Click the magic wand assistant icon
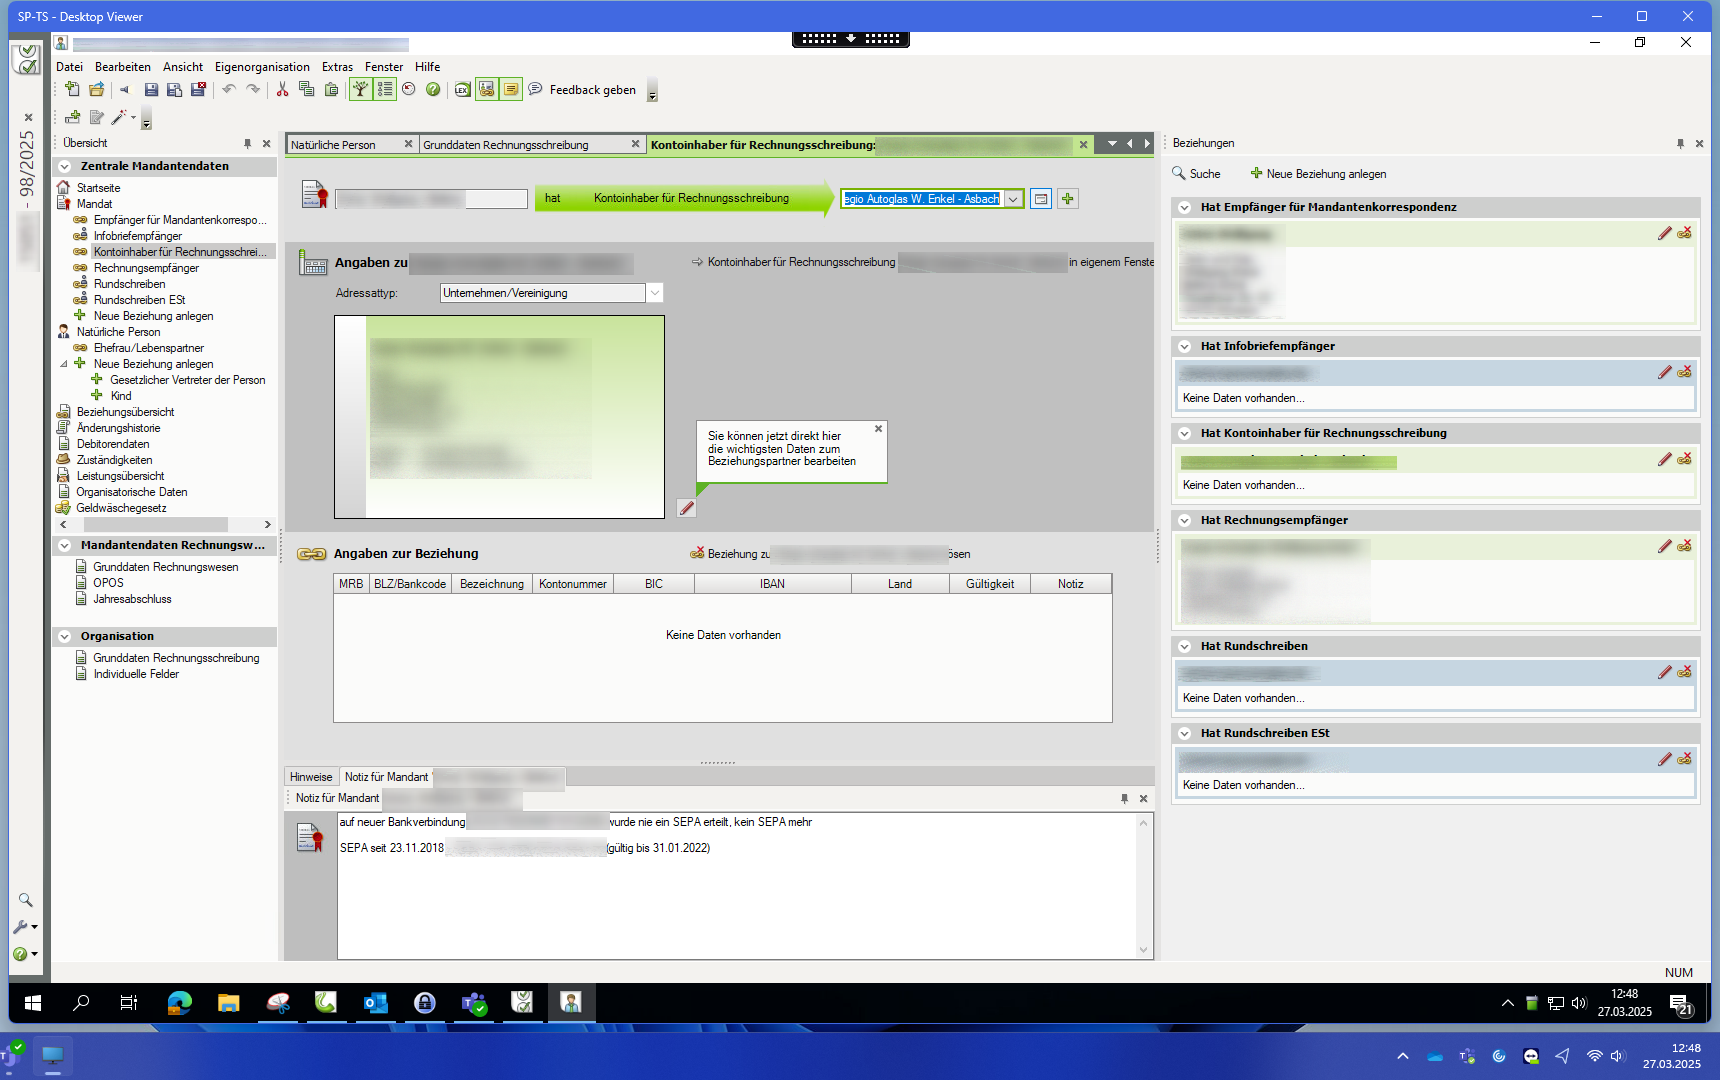Viewport: 1720px width, 1080px height. 119,118
